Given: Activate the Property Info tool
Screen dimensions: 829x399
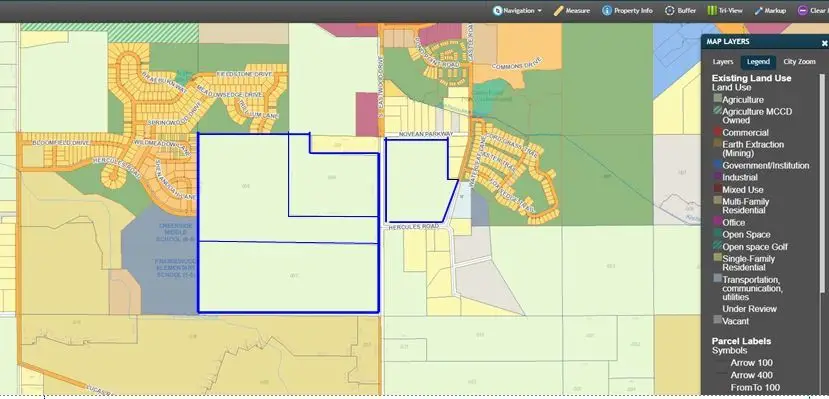Looking at the screenshot, I should pyautogui.click(x=627, y=11).
